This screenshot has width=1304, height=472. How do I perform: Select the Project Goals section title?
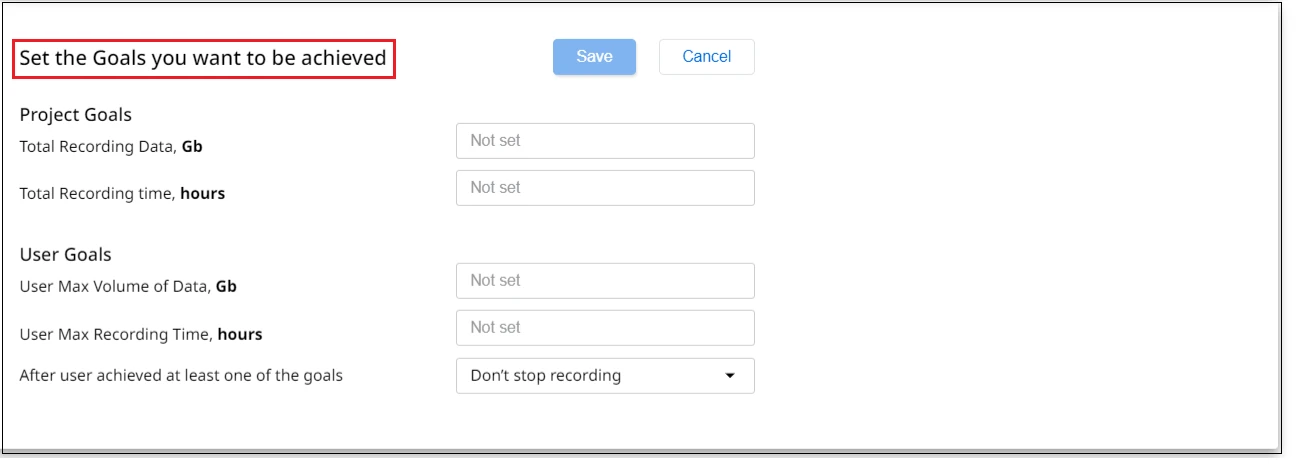click(76, 115)
